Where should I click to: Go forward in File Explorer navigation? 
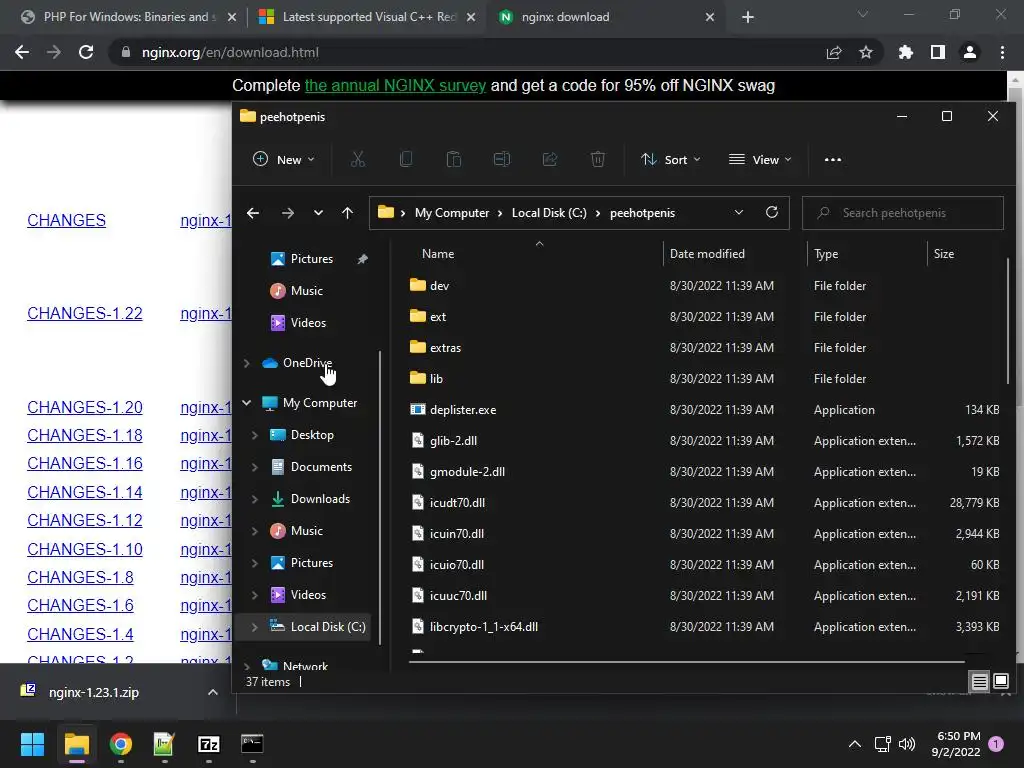point(287,213)
